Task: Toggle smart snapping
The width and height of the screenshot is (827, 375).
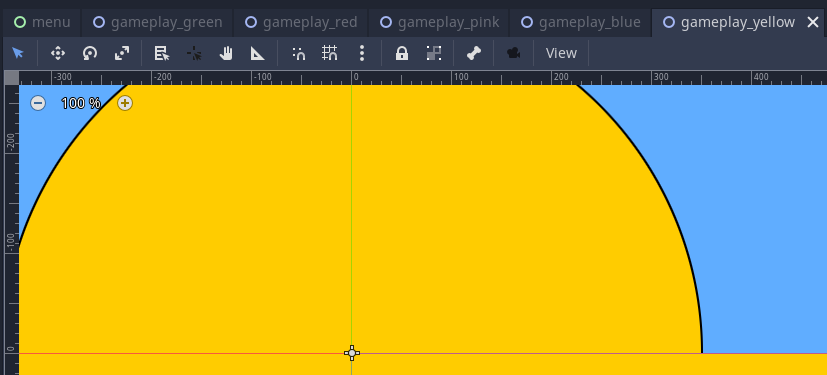Action: point(299,53)
